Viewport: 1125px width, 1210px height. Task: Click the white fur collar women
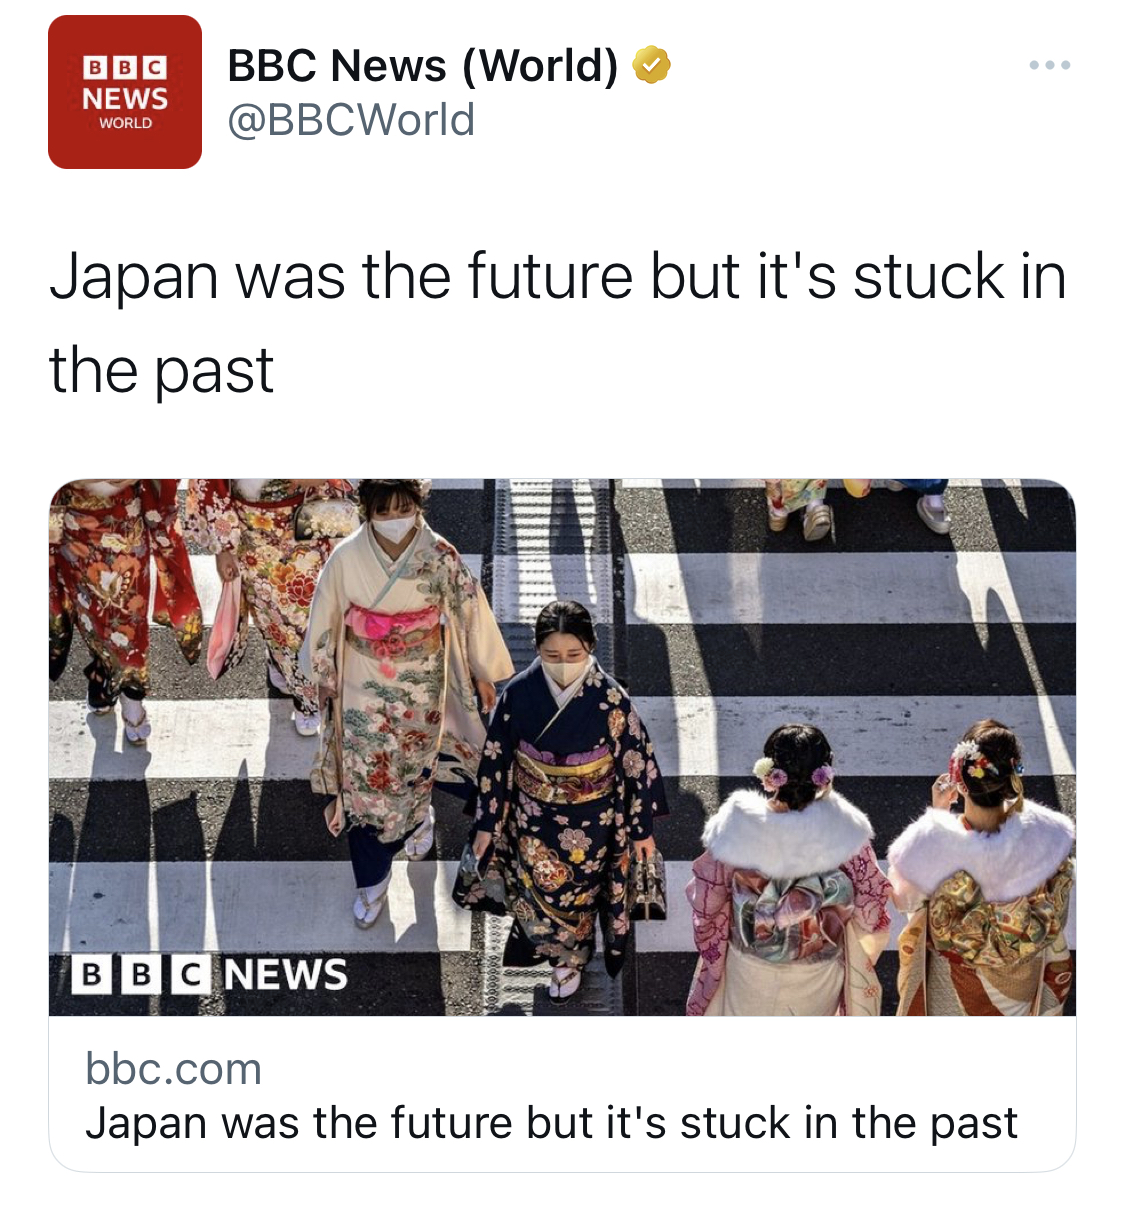pyautogui.click(x=885, y=870)
